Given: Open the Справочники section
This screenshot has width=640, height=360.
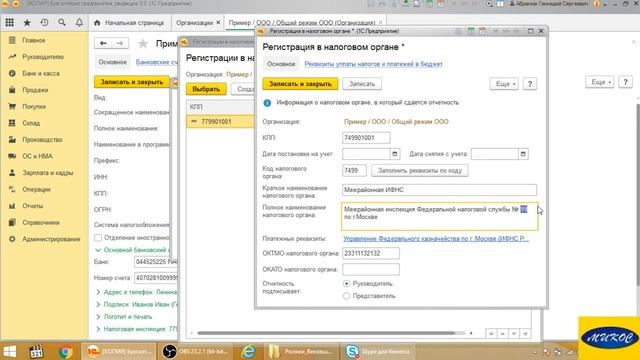Looking at the screenshot, I should (40, 222).
